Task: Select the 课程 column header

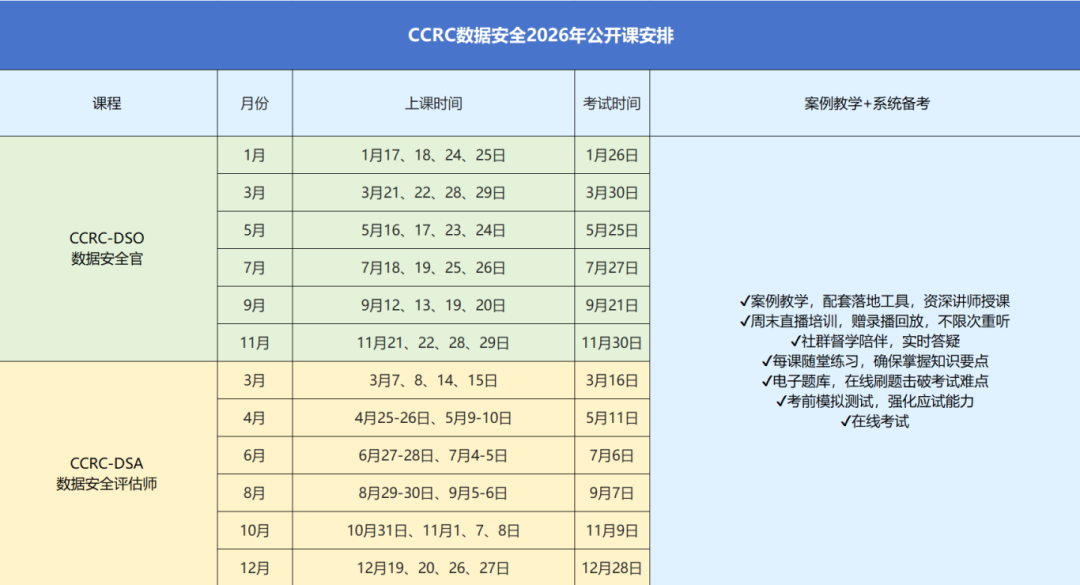Action: click(108, 103)
